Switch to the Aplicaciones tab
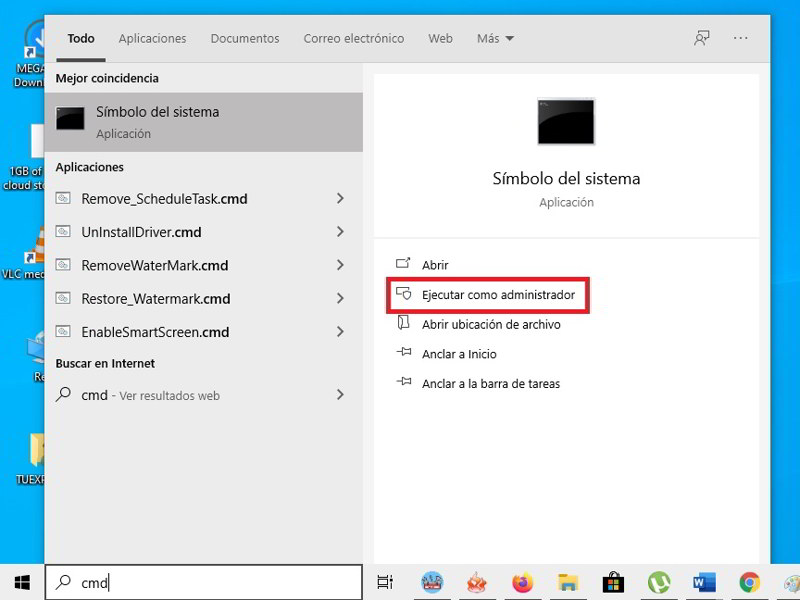Screen dimensions: 800x600 tap(152, 38)
